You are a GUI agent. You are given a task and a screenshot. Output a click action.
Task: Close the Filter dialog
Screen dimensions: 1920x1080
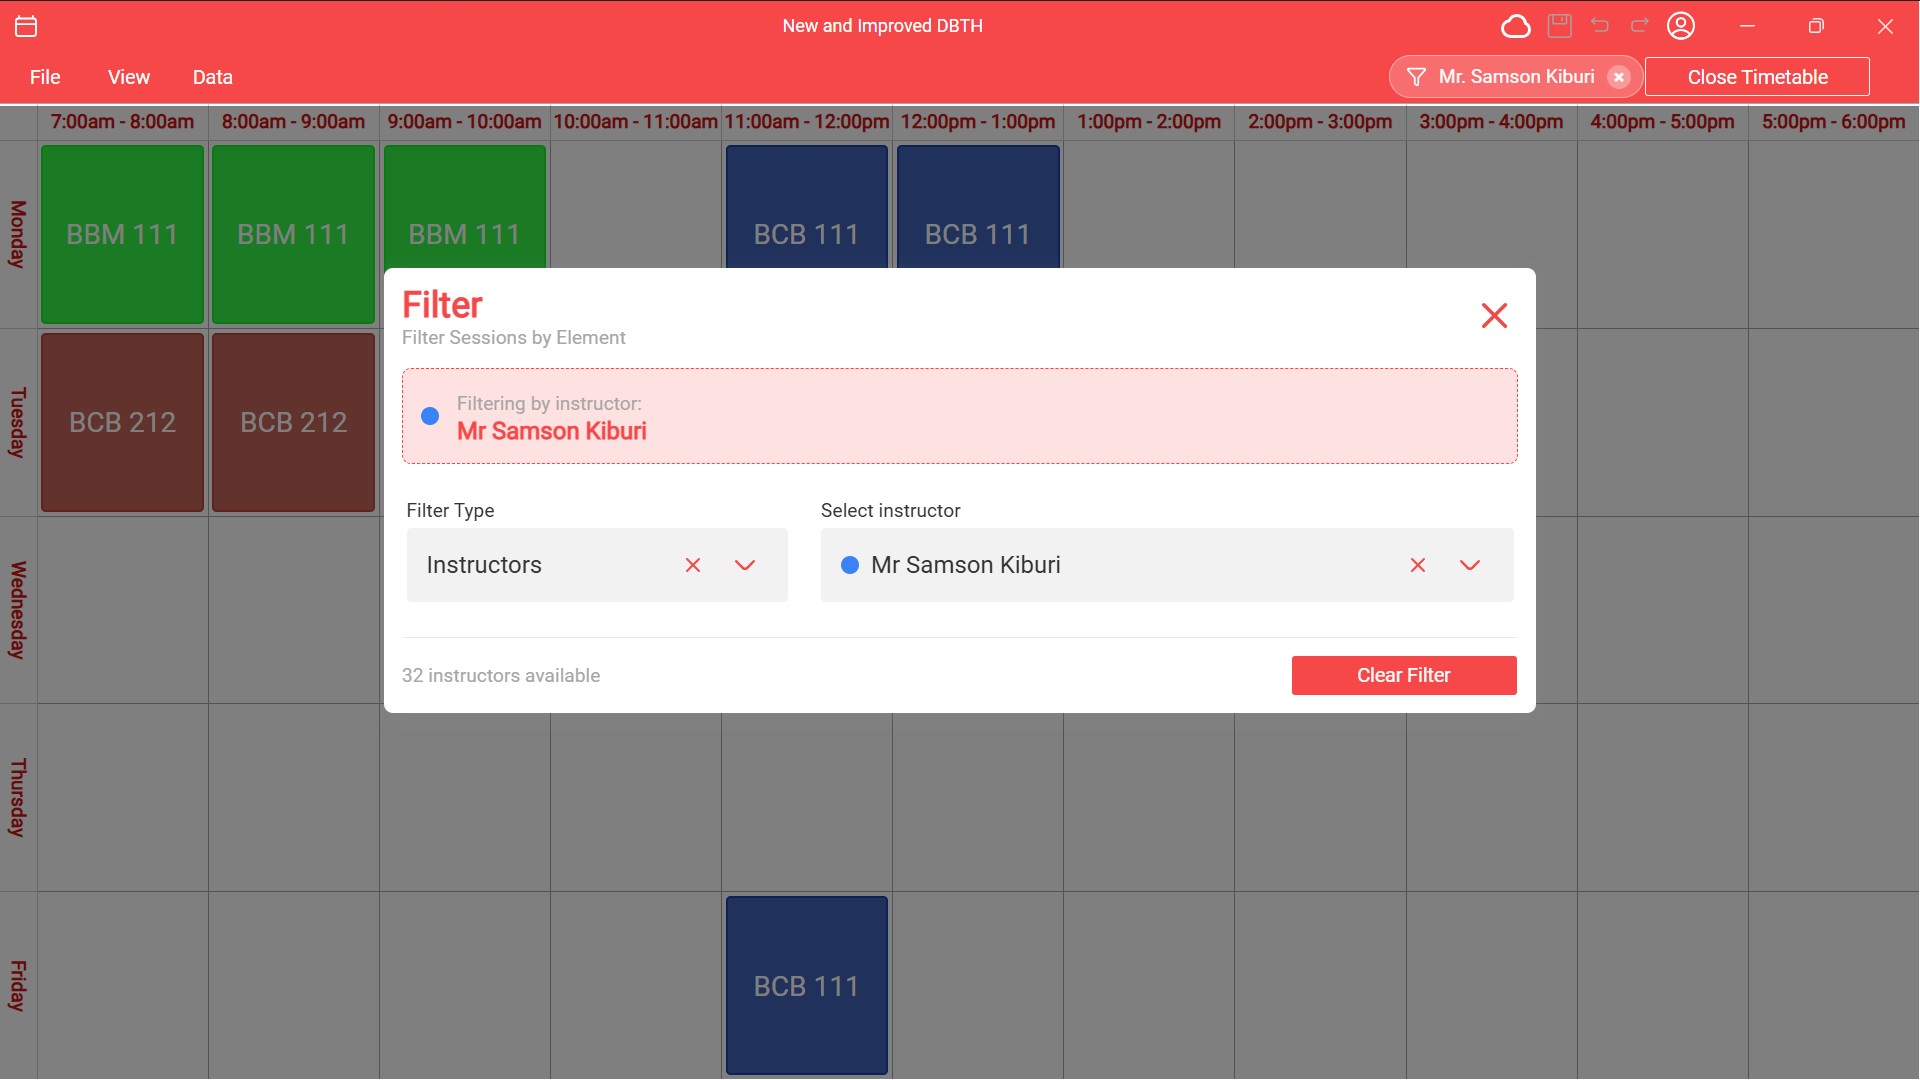[x=1494, y=316]
